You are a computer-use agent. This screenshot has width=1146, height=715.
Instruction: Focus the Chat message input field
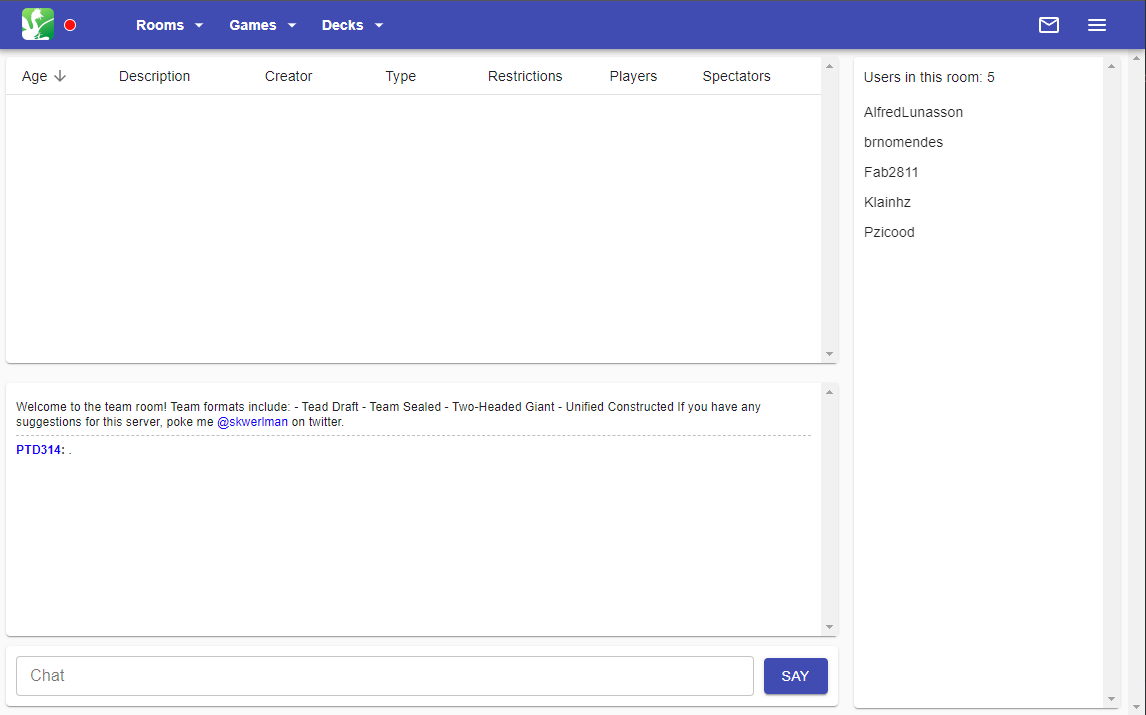coord(384,676)
